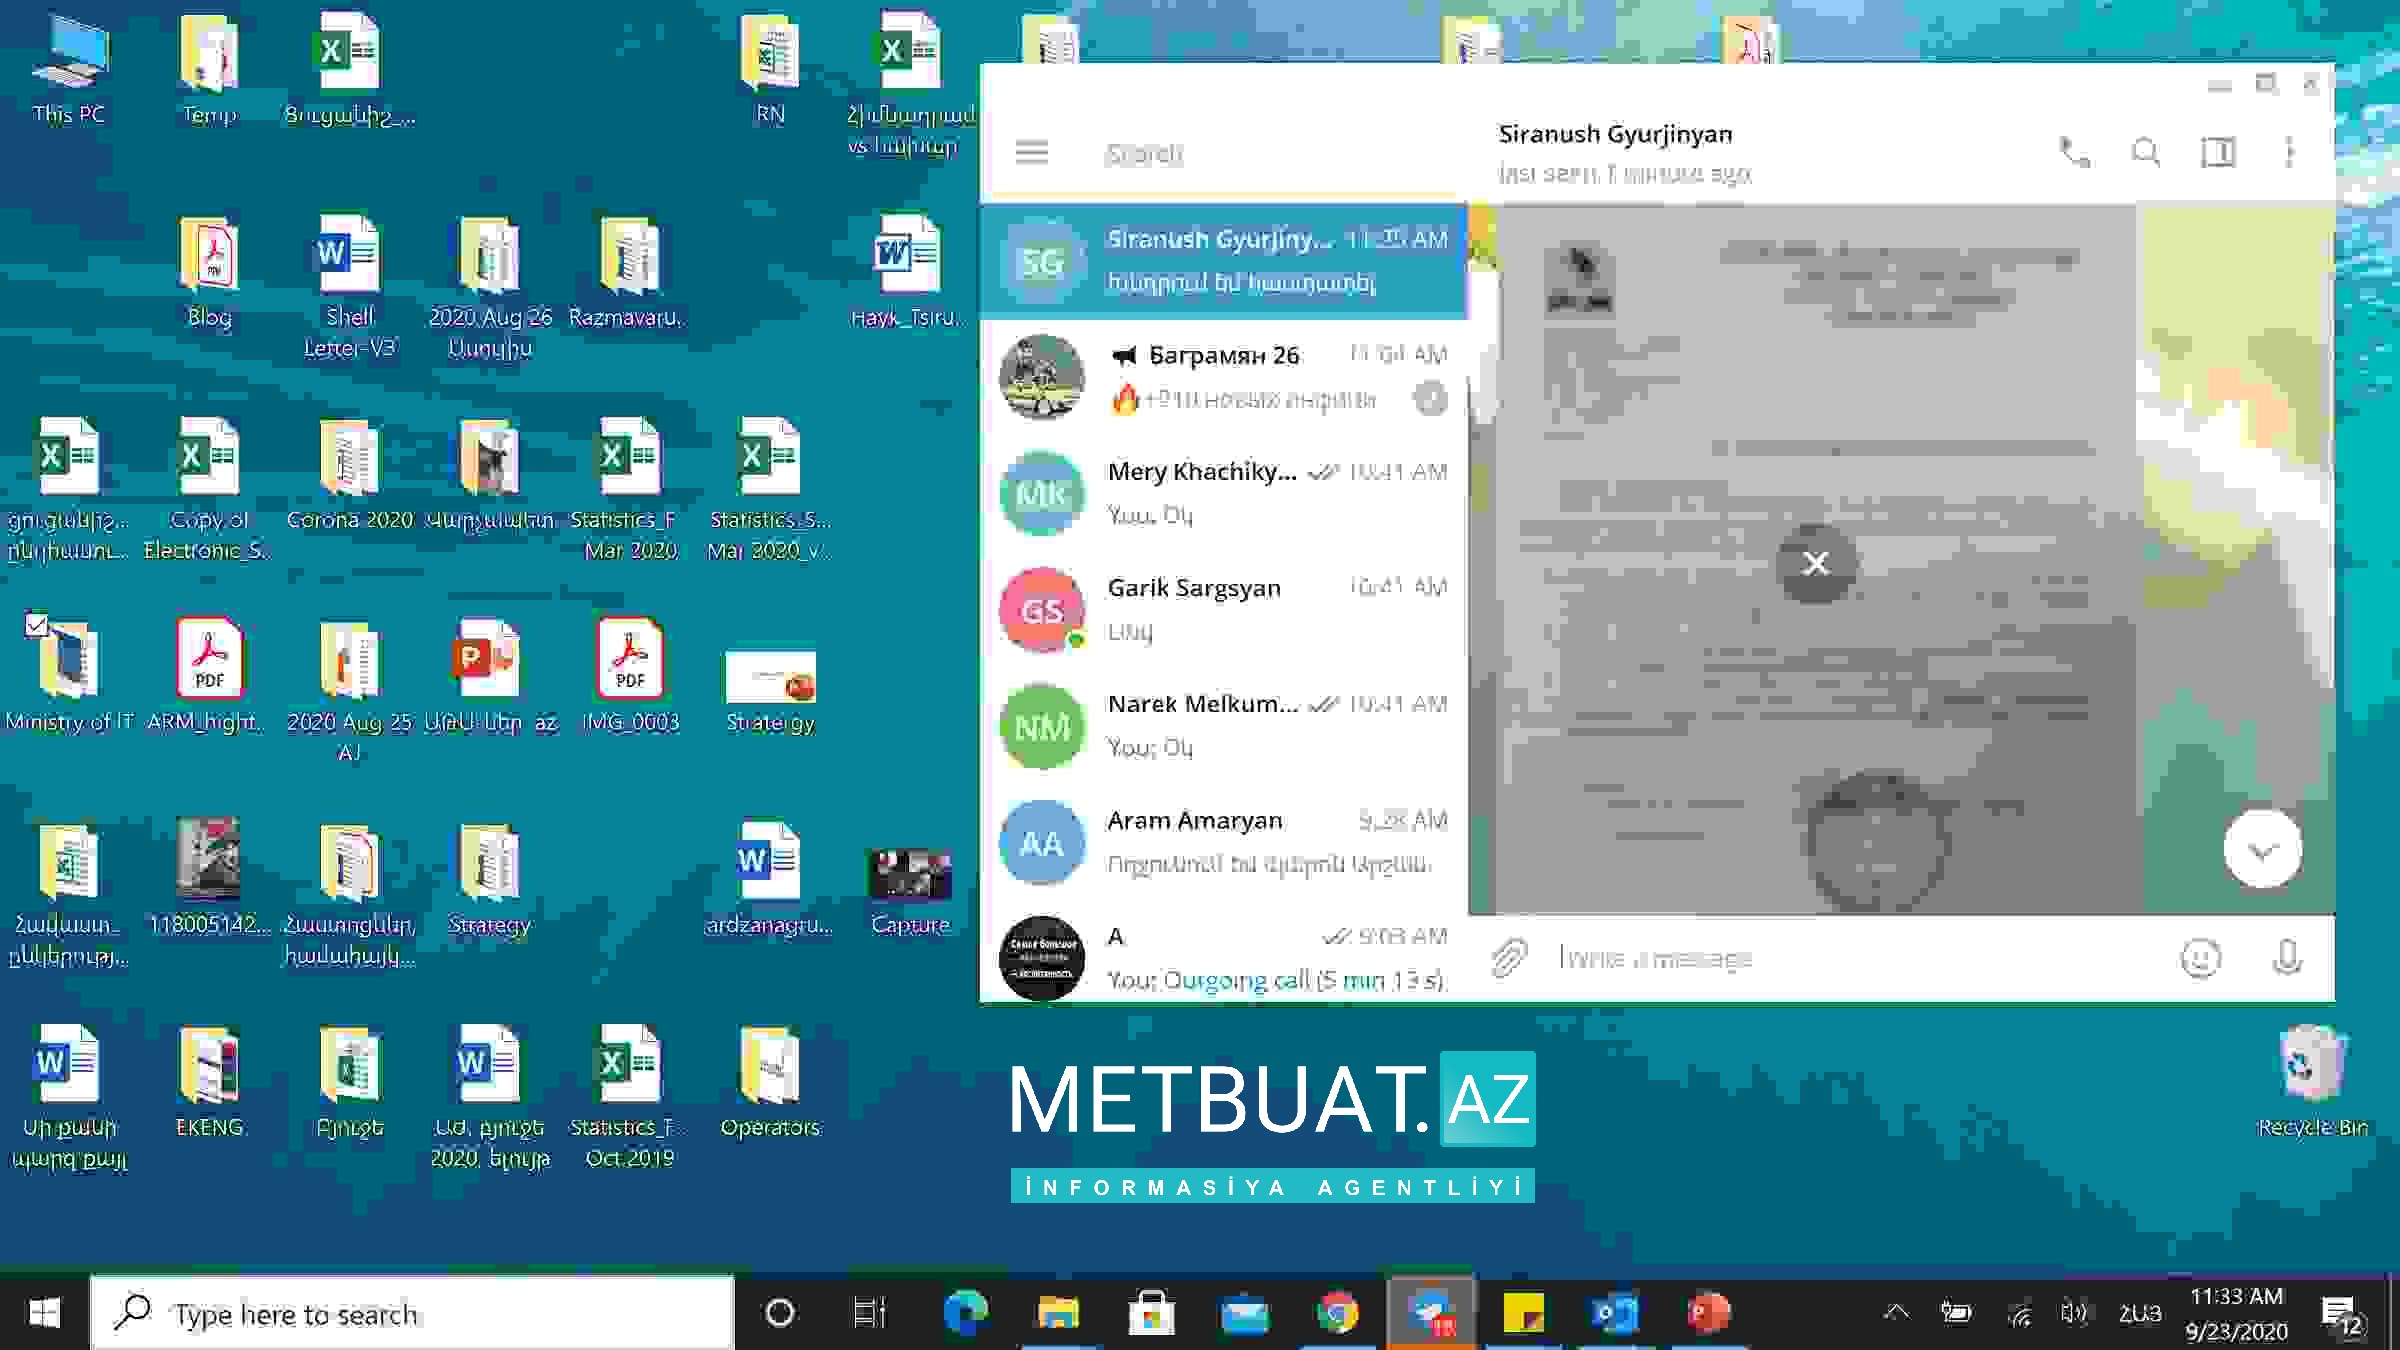Open the volume control in tray
The height and width of the screenshot is (1350, 2400).
point(2074,1313)
